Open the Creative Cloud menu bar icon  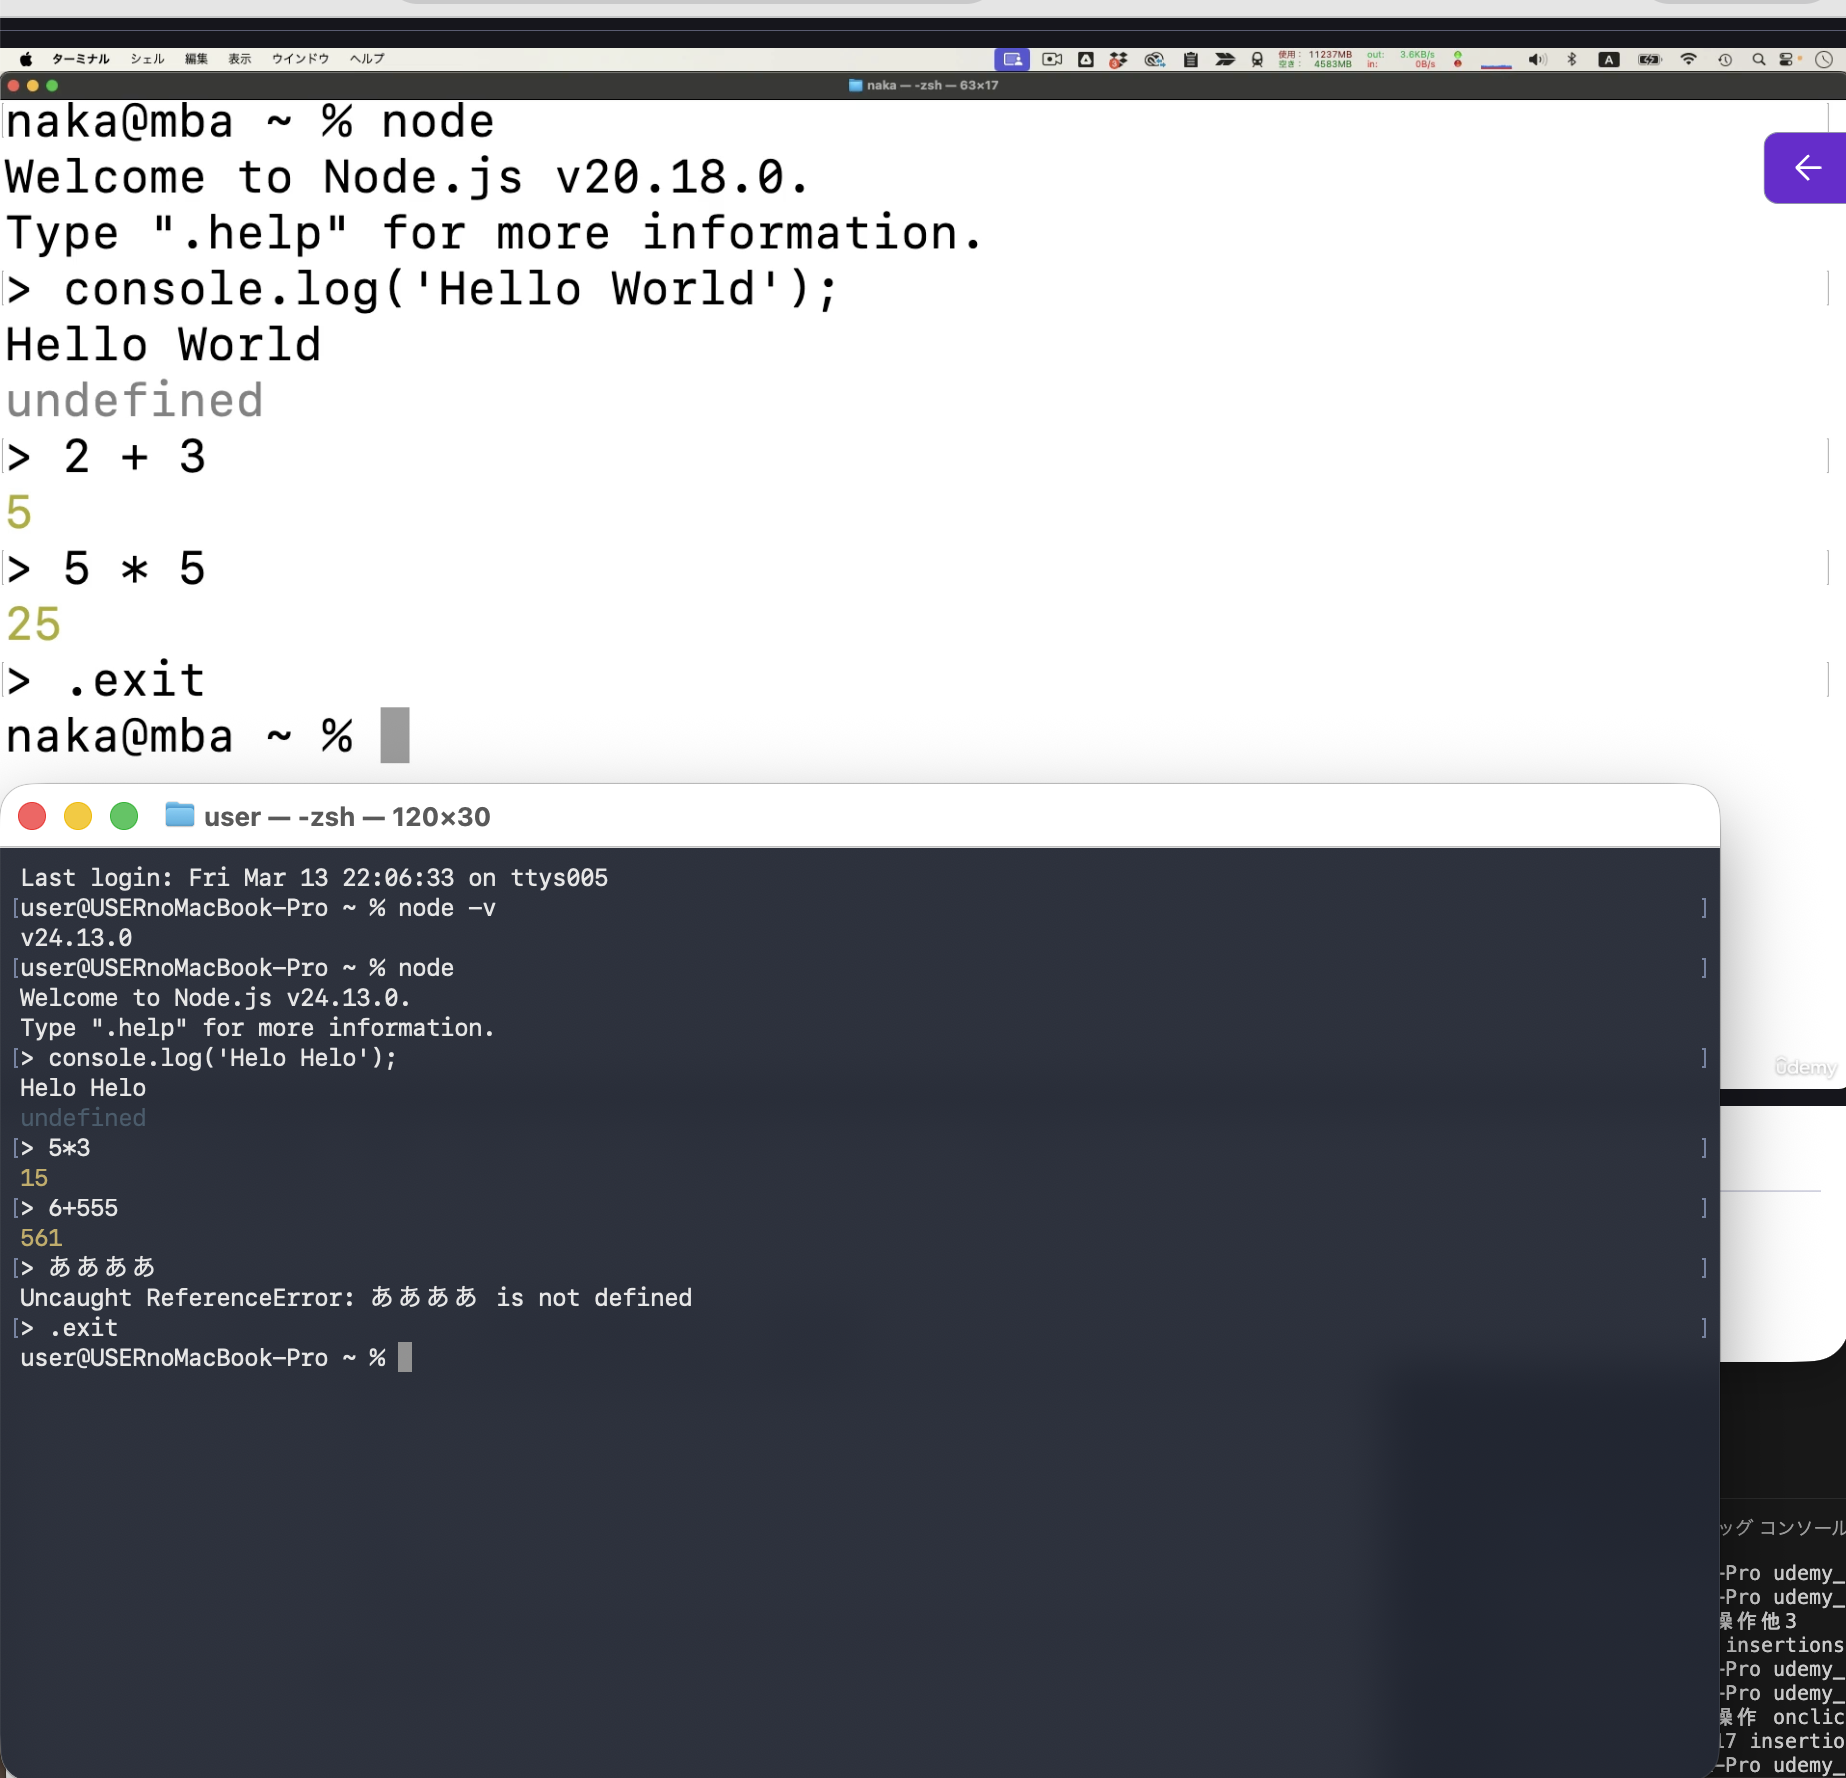point(1154,59)
